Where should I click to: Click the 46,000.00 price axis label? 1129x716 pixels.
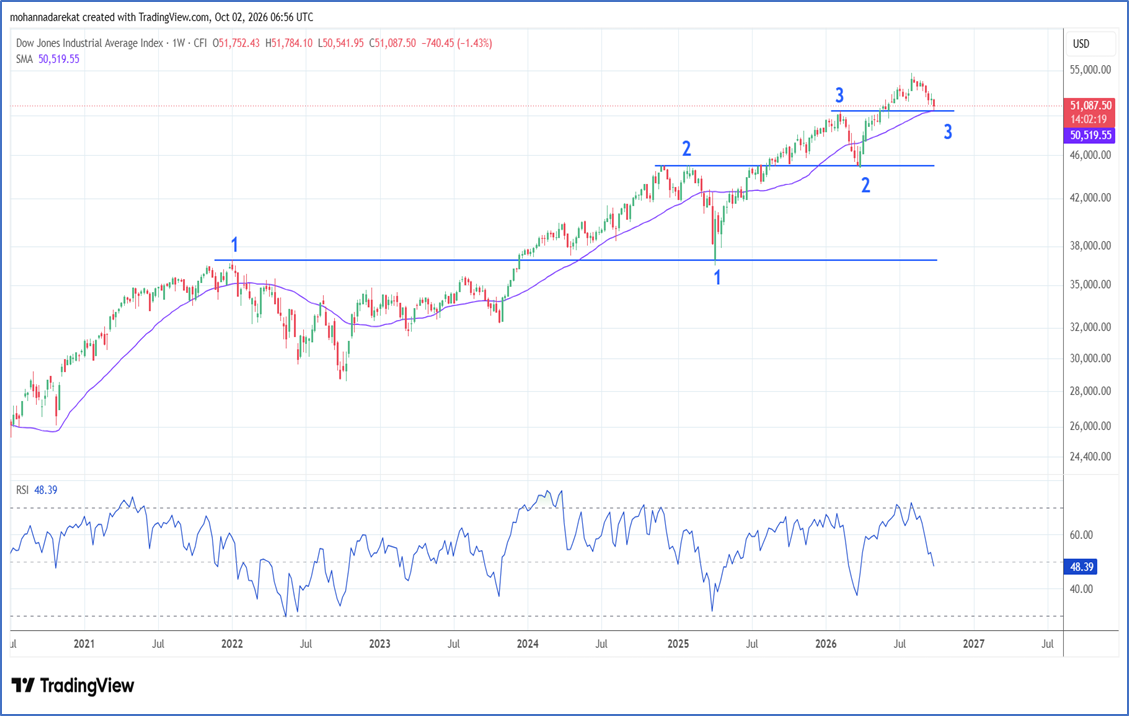[1090, 155]
